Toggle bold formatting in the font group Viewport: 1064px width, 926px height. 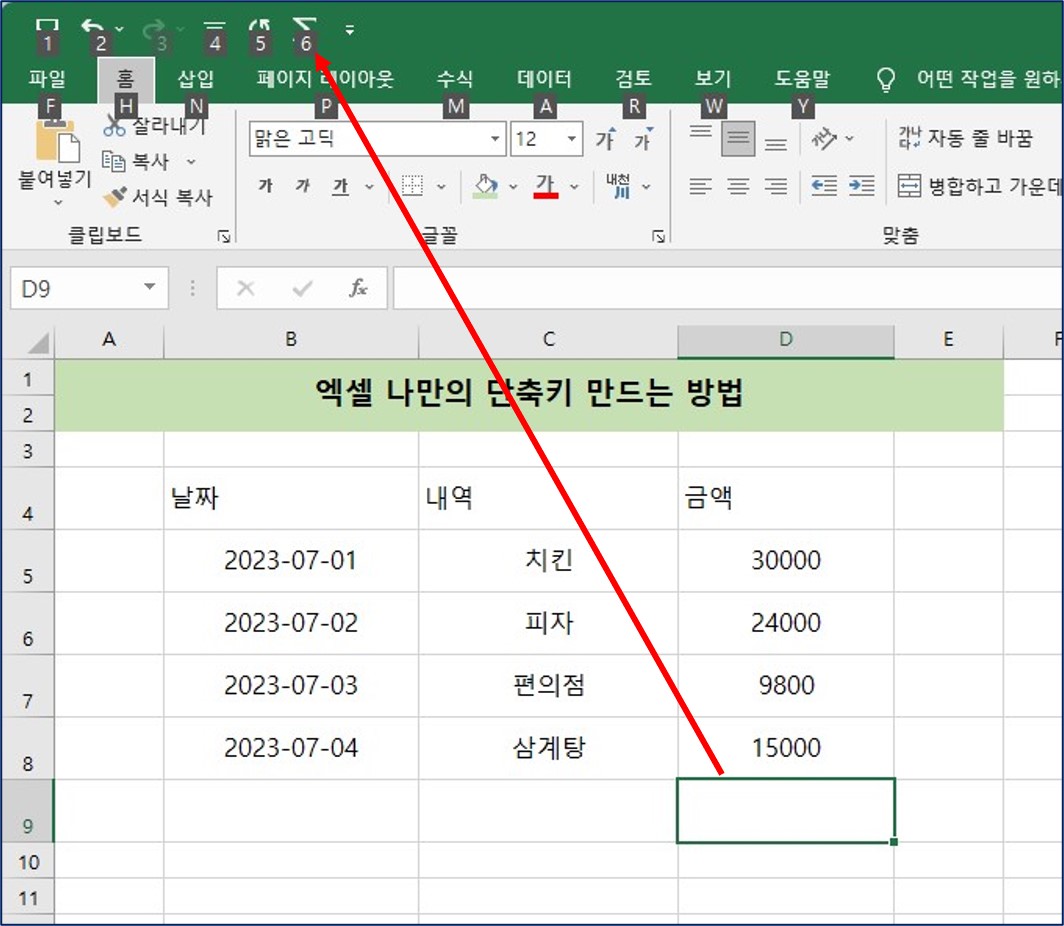click(x=265, y=186)
